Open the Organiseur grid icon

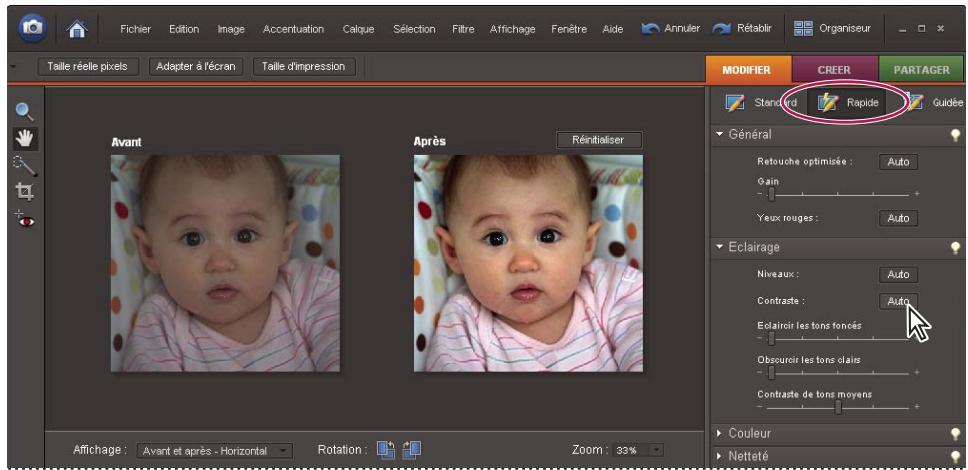pos(803,28)
